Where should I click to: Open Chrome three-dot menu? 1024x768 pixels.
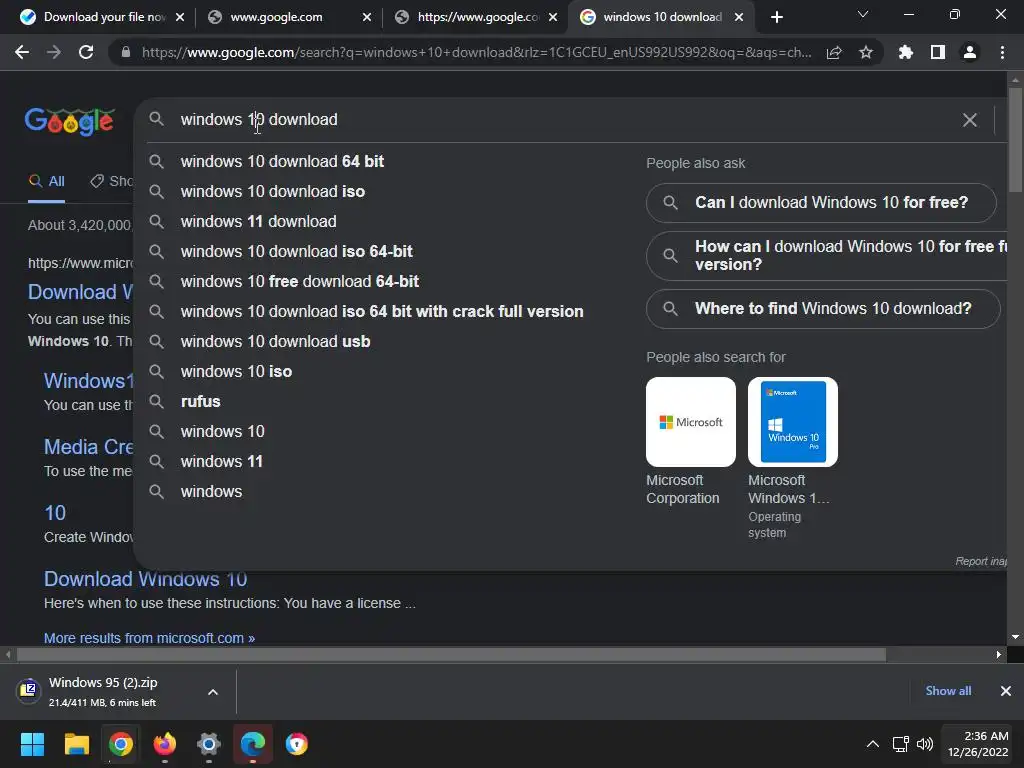(x=1002, y=52)
